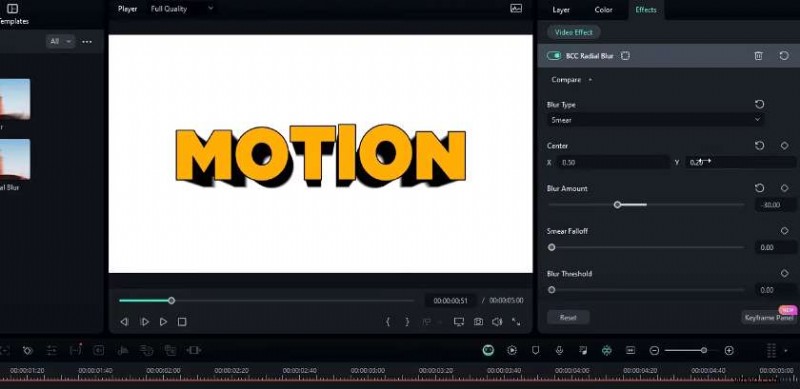Add a keyframe for Center
800x389 pixels.
tap(785, 145)
